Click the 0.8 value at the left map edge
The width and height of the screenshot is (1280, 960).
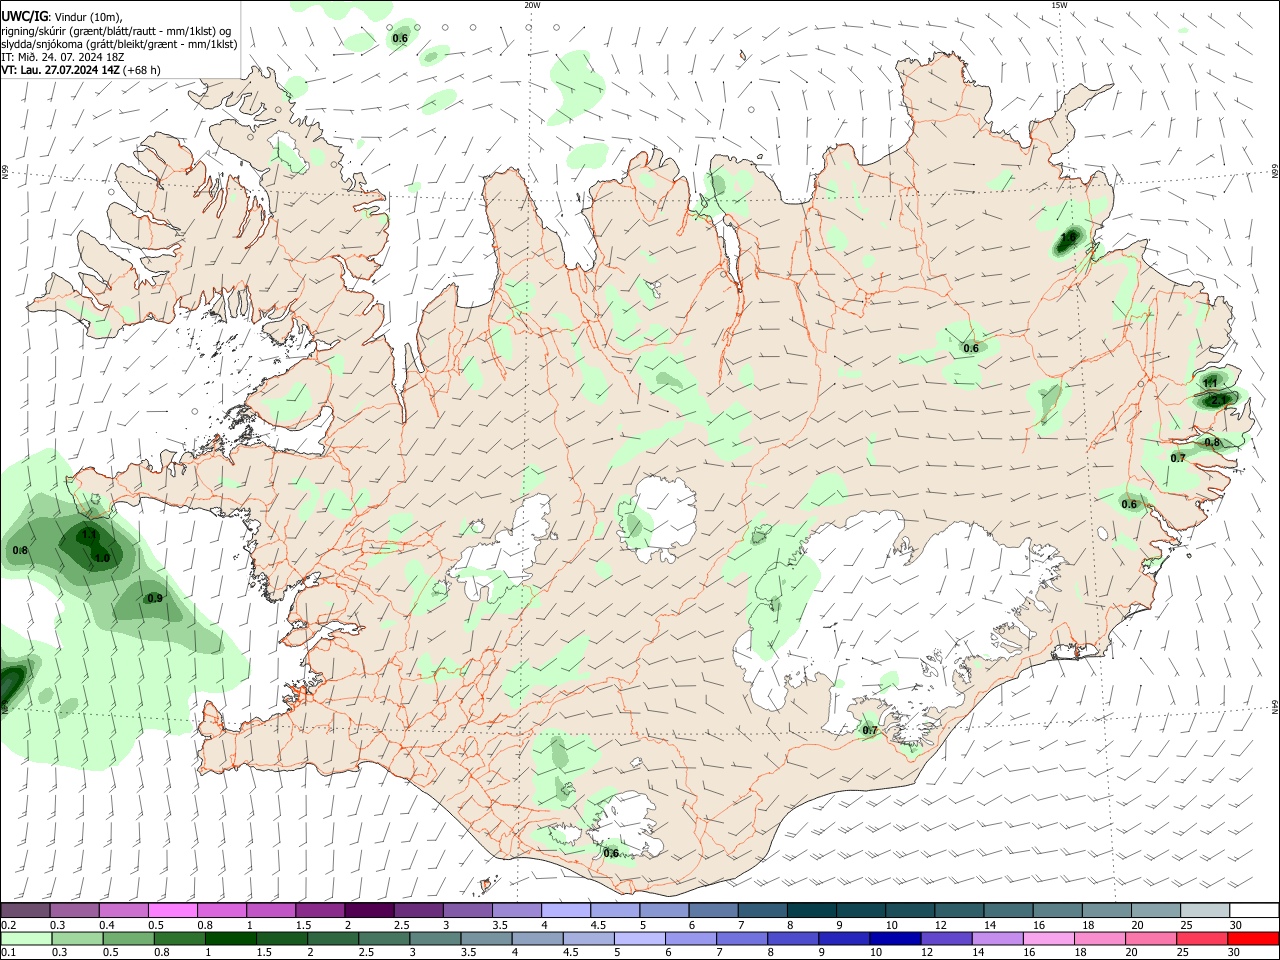coord(20,550)
